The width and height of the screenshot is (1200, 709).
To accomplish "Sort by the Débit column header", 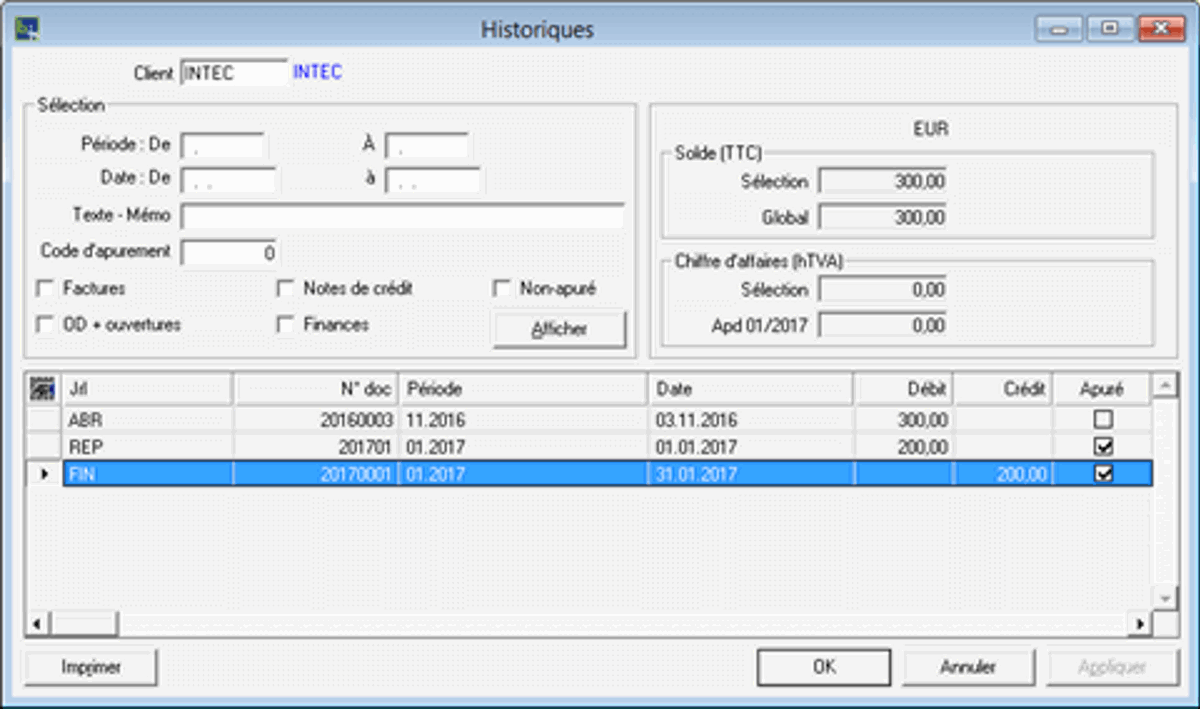I will tap(903, 389).
